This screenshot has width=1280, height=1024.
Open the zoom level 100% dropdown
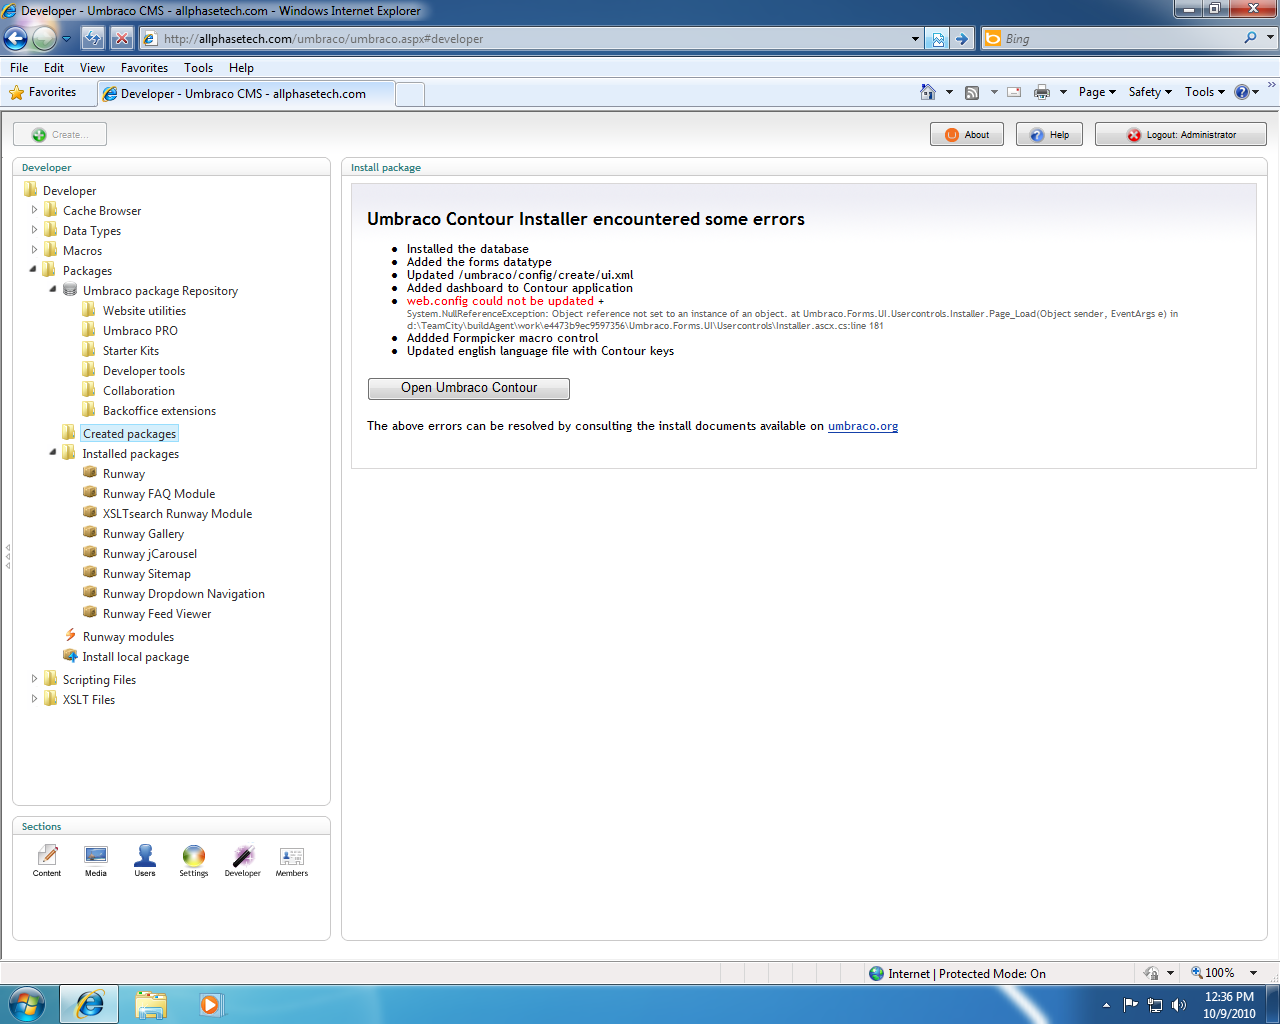click(1253, 973)
